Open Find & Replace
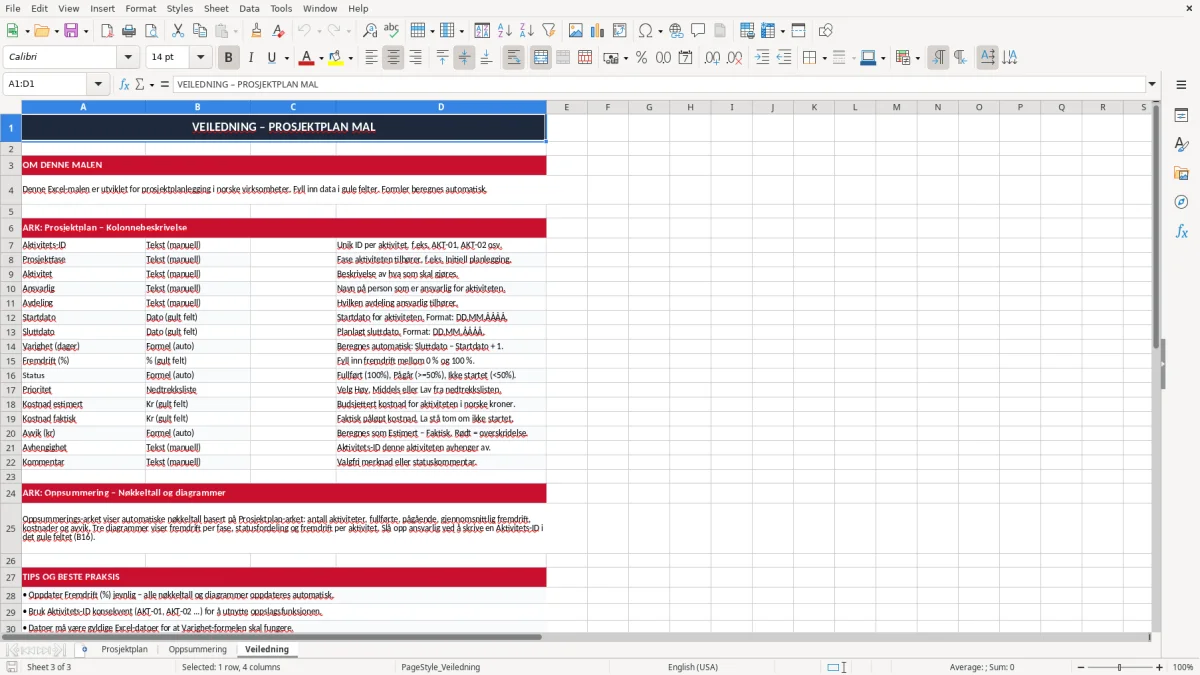The width and height of the screenshot is (1200, 675). 370,31
